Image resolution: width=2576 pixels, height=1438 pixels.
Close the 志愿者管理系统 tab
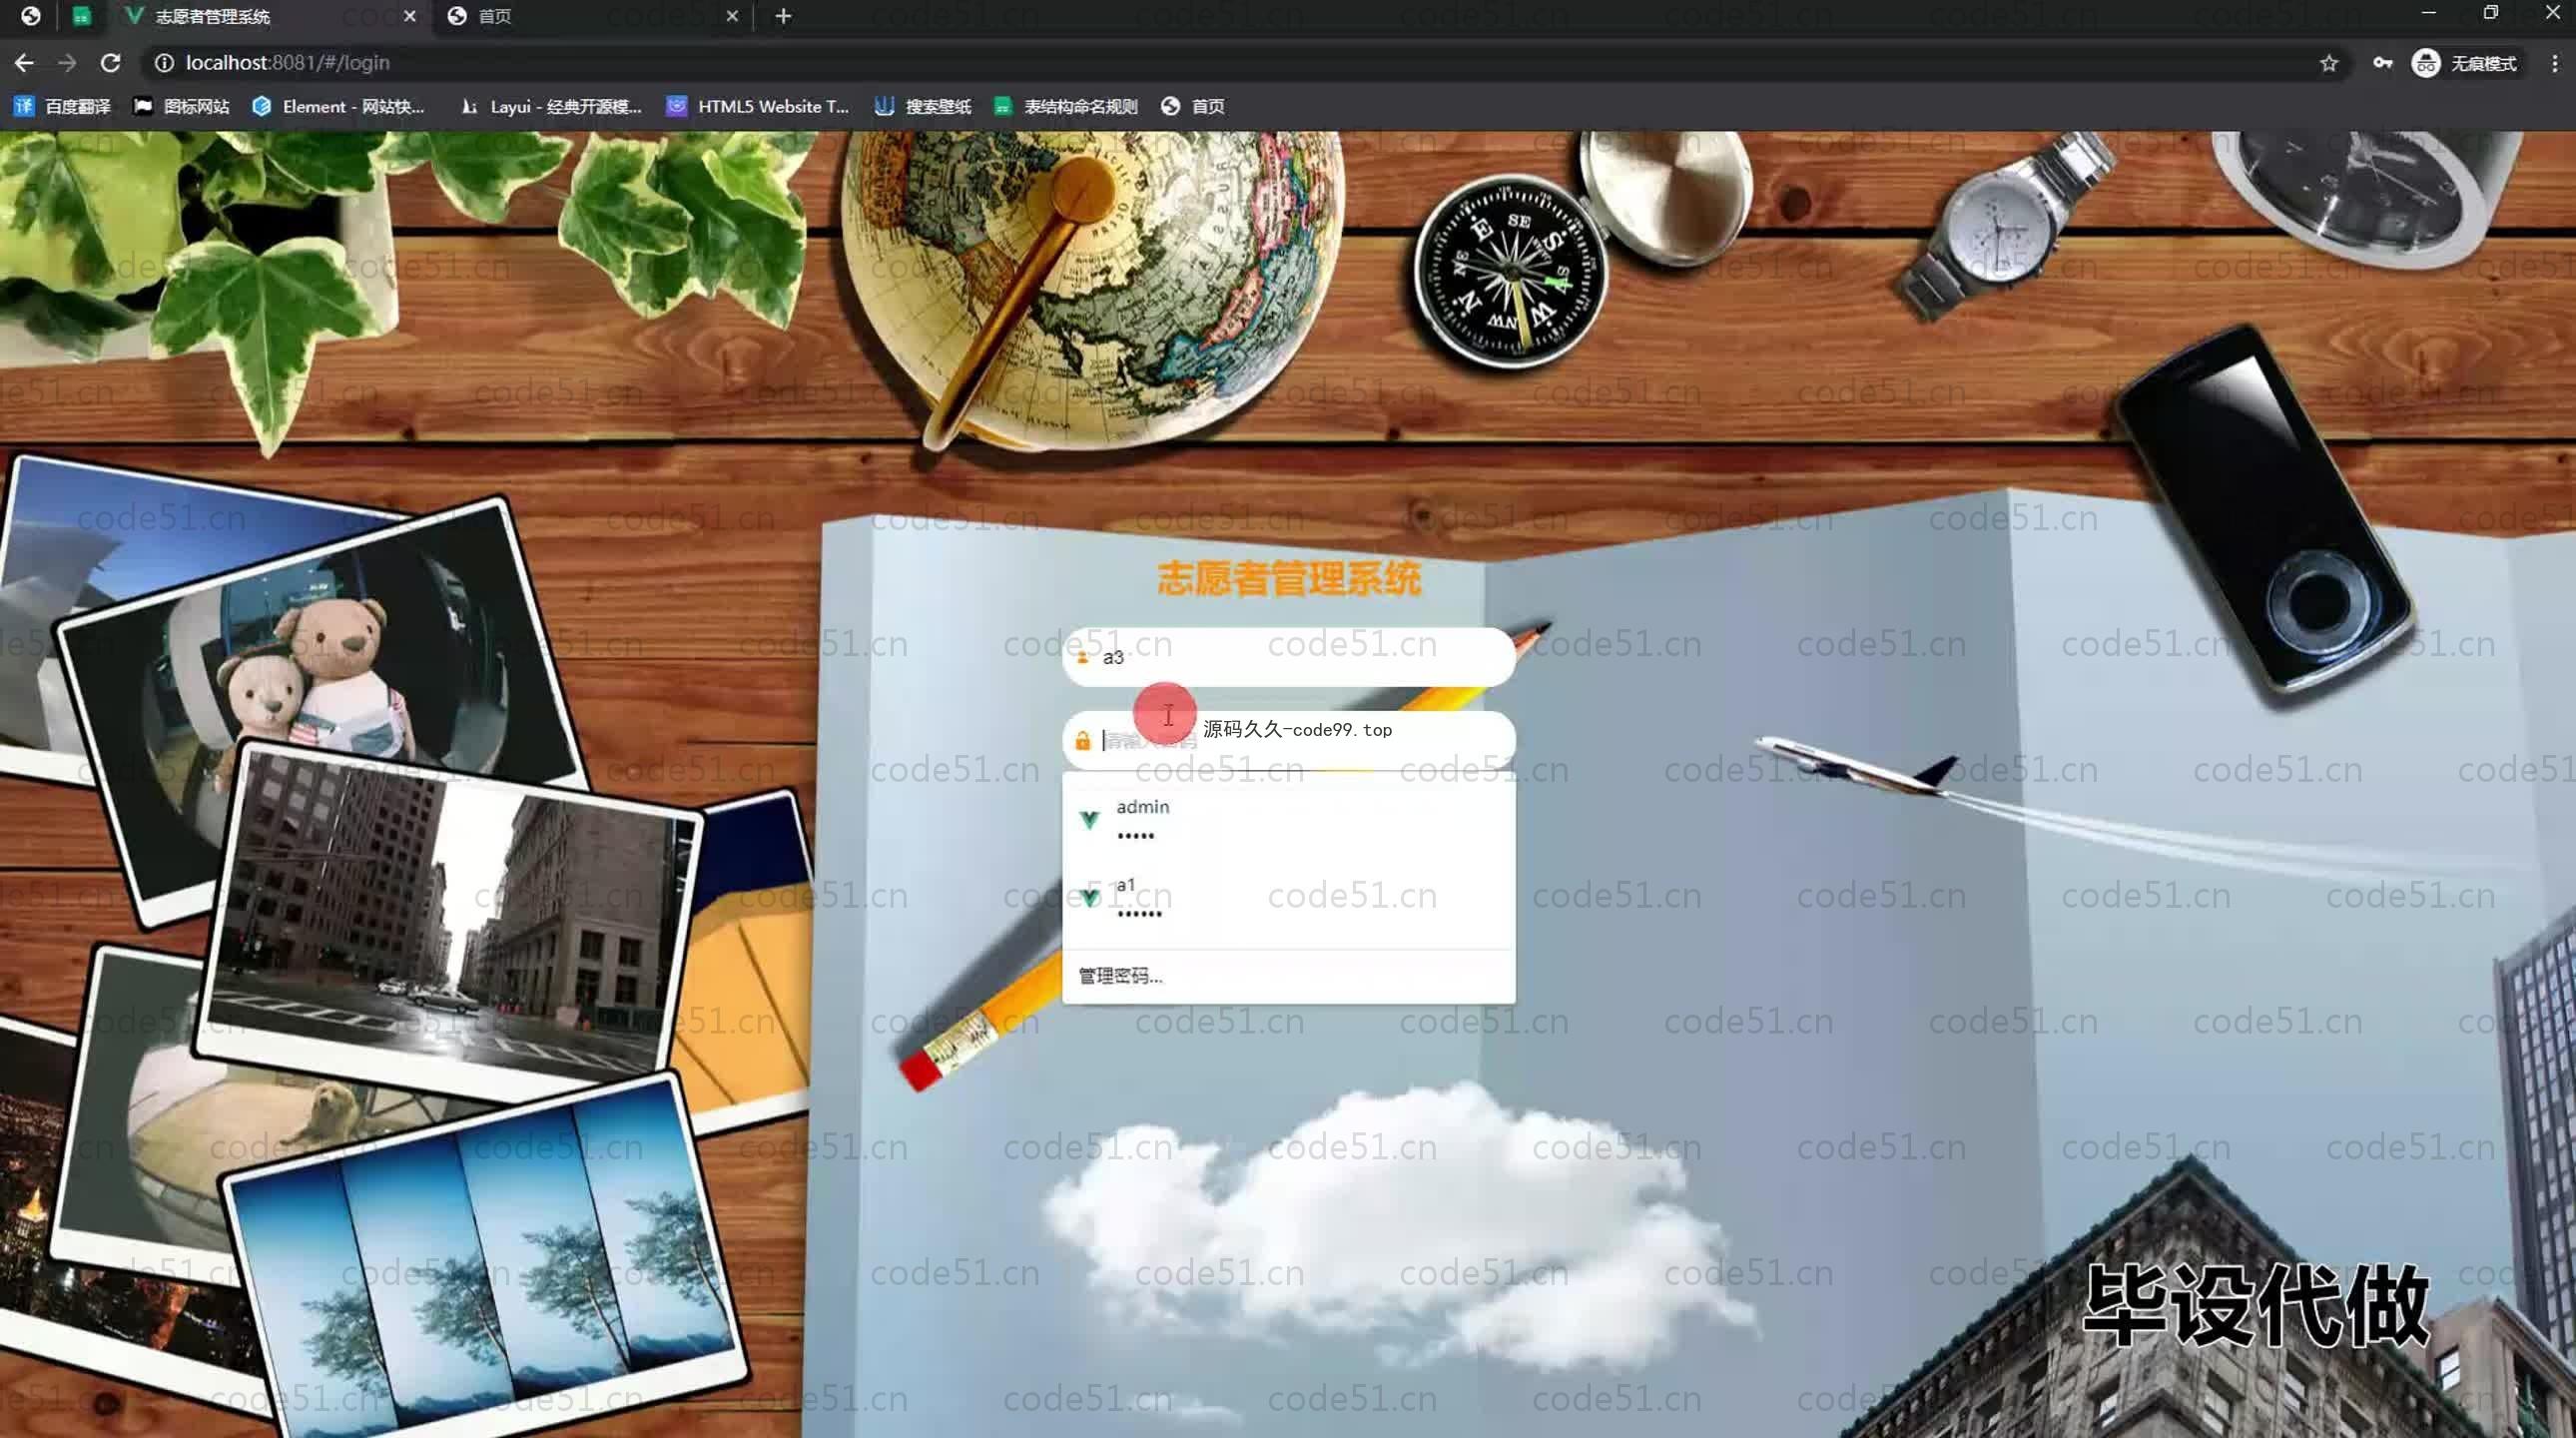click(x=409, y=16)
